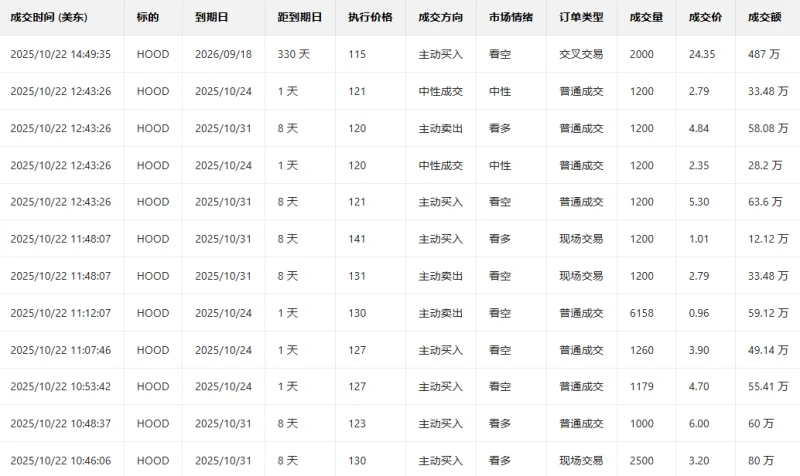Click the 成交方向 column header
The height and width of the screenshot is (476, 800).
440,18
